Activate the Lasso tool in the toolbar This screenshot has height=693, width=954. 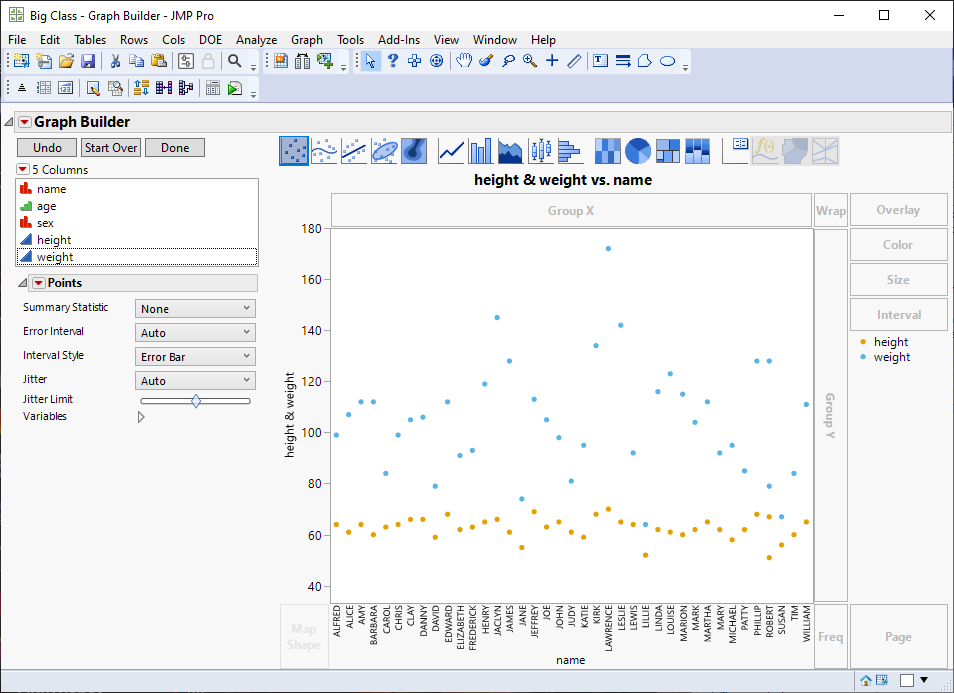pos(509,61)
